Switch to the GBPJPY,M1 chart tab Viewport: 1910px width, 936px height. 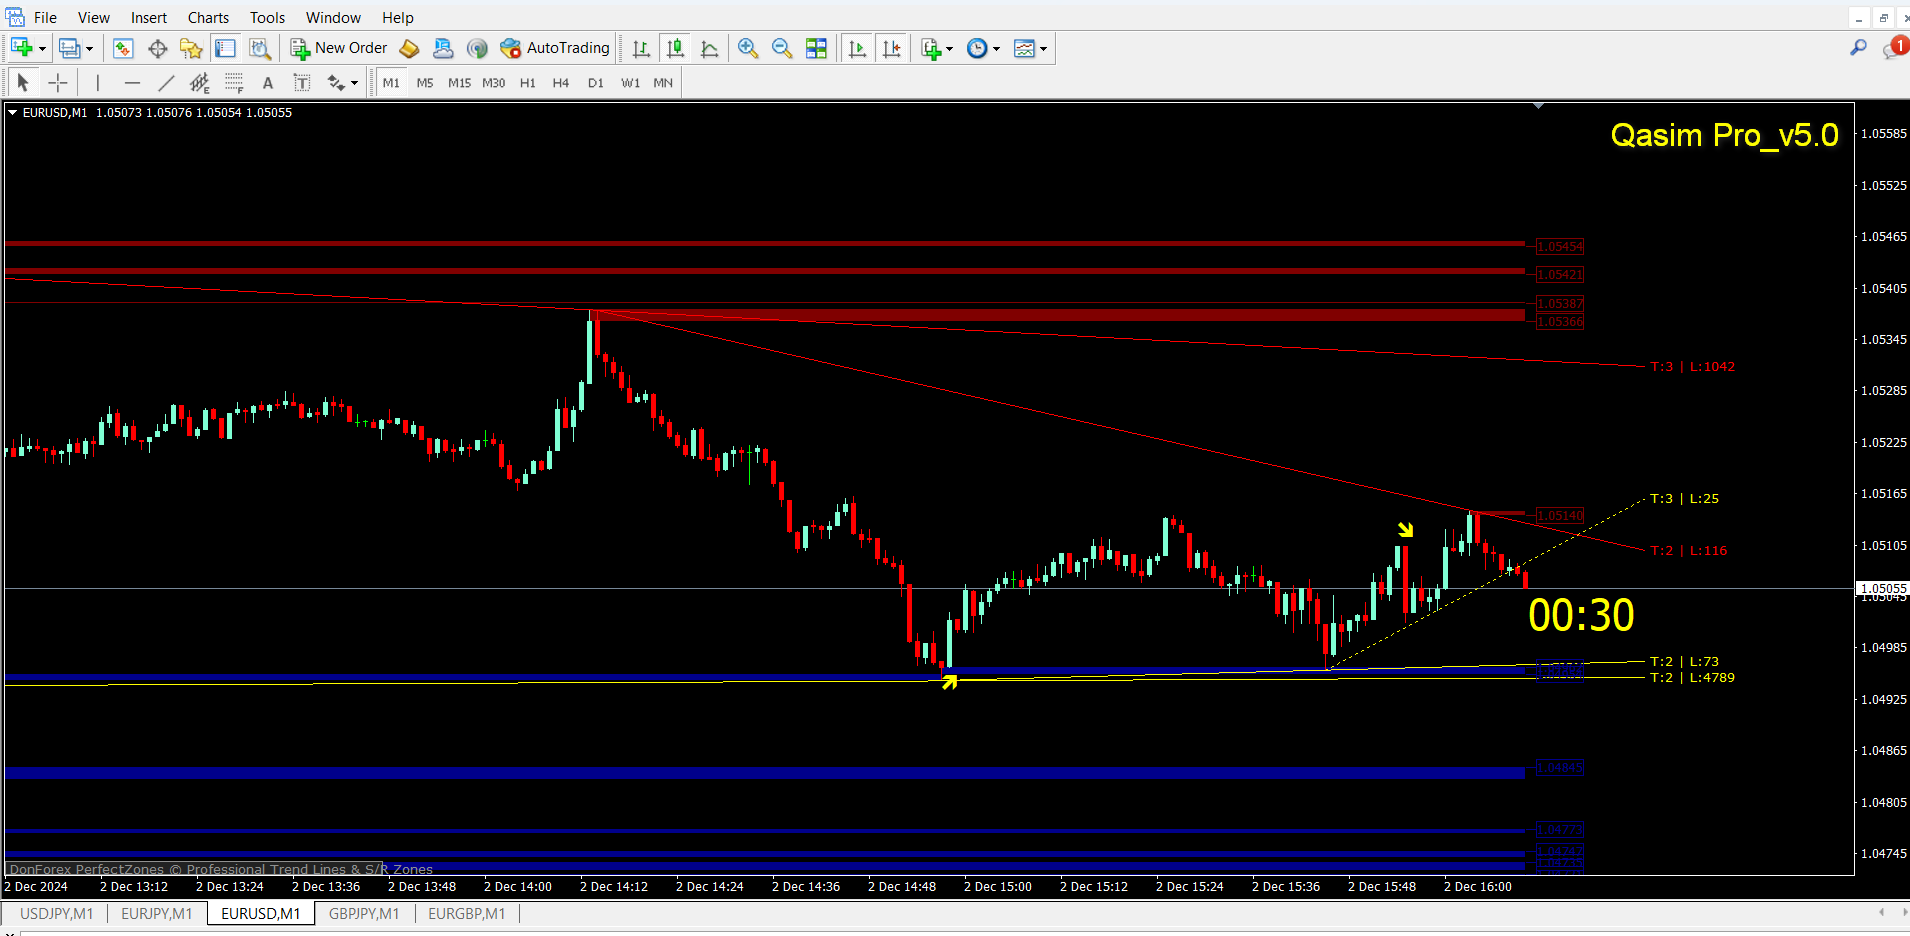tap(364, 913)
